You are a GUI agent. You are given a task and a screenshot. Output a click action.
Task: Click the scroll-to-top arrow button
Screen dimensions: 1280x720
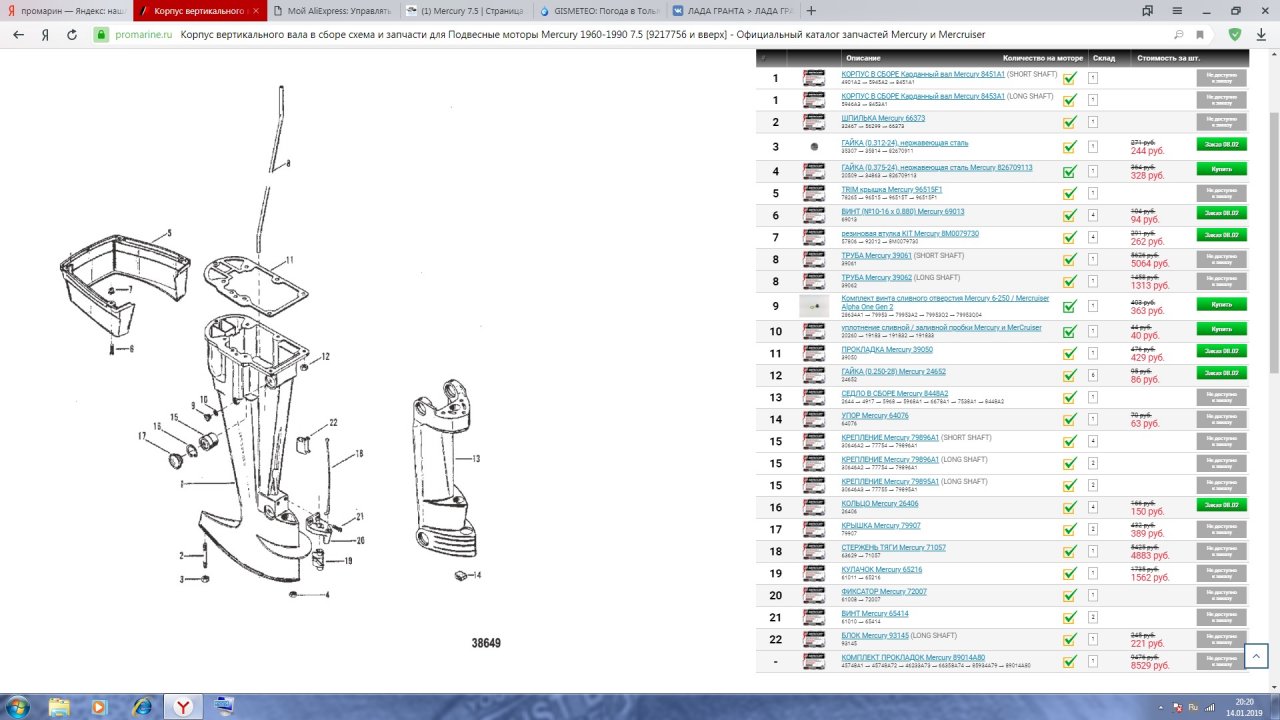click(x=1255, y=656)
